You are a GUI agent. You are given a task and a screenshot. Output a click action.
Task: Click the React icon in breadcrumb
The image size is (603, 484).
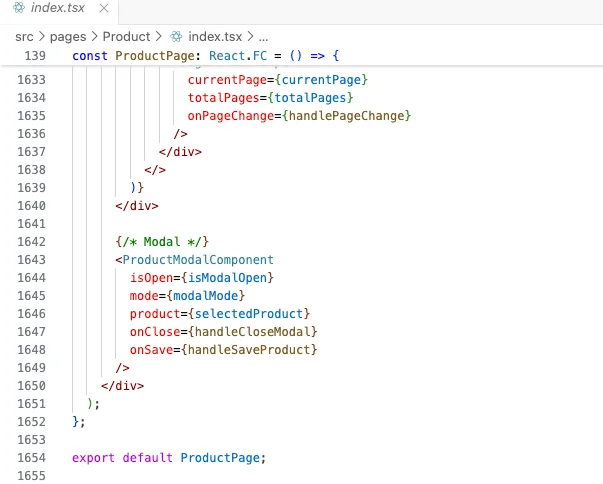coord(177,37)
